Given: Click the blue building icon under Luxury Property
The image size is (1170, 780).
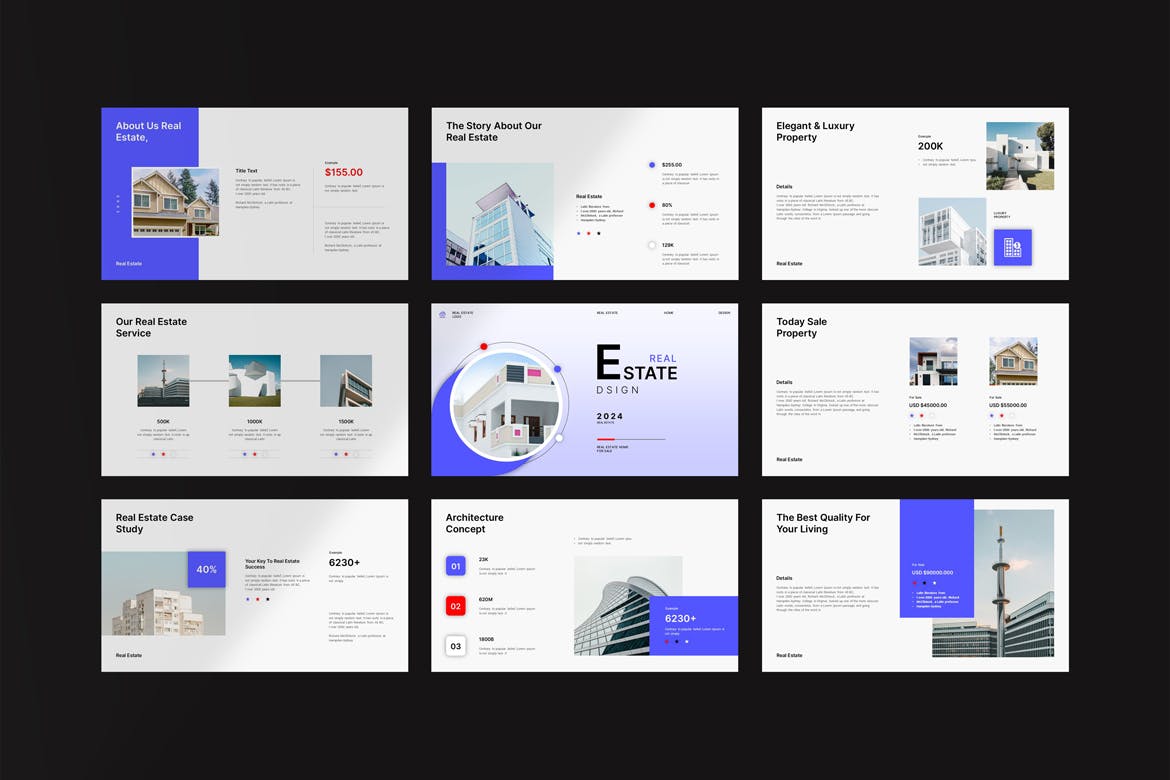Looking at the screenshot, I should tap(1012, 247).
